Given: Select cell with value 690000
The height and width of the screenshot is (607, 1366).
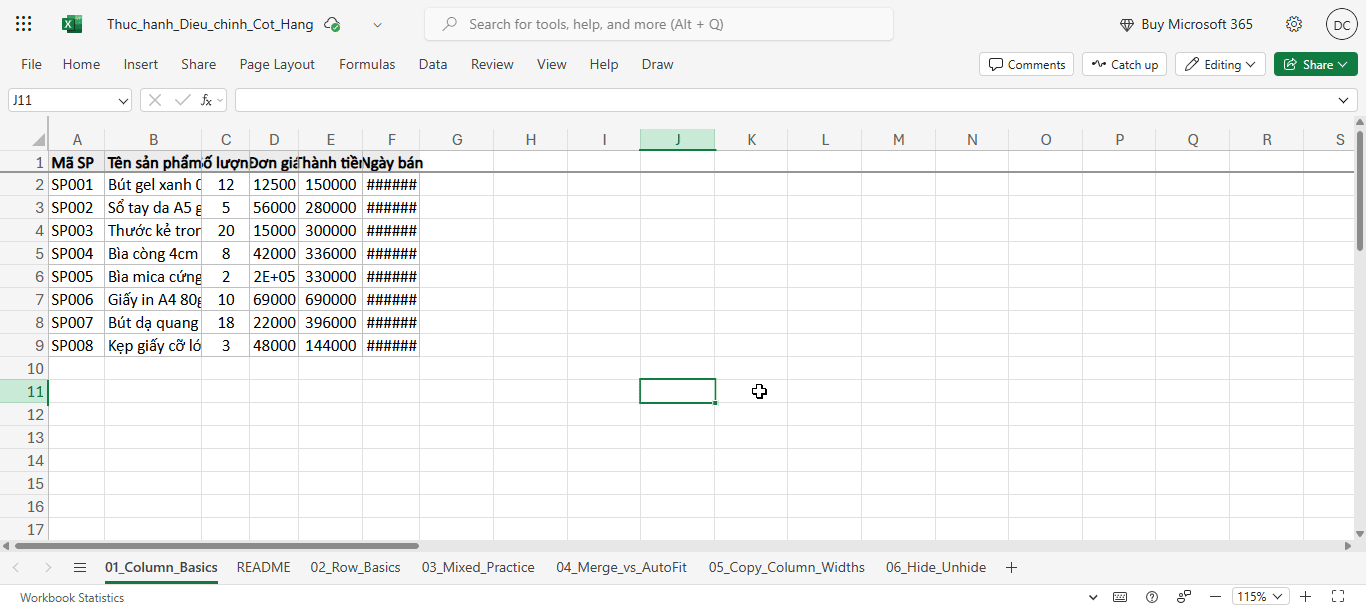Looking at the screenshot, I should point(331,300).
